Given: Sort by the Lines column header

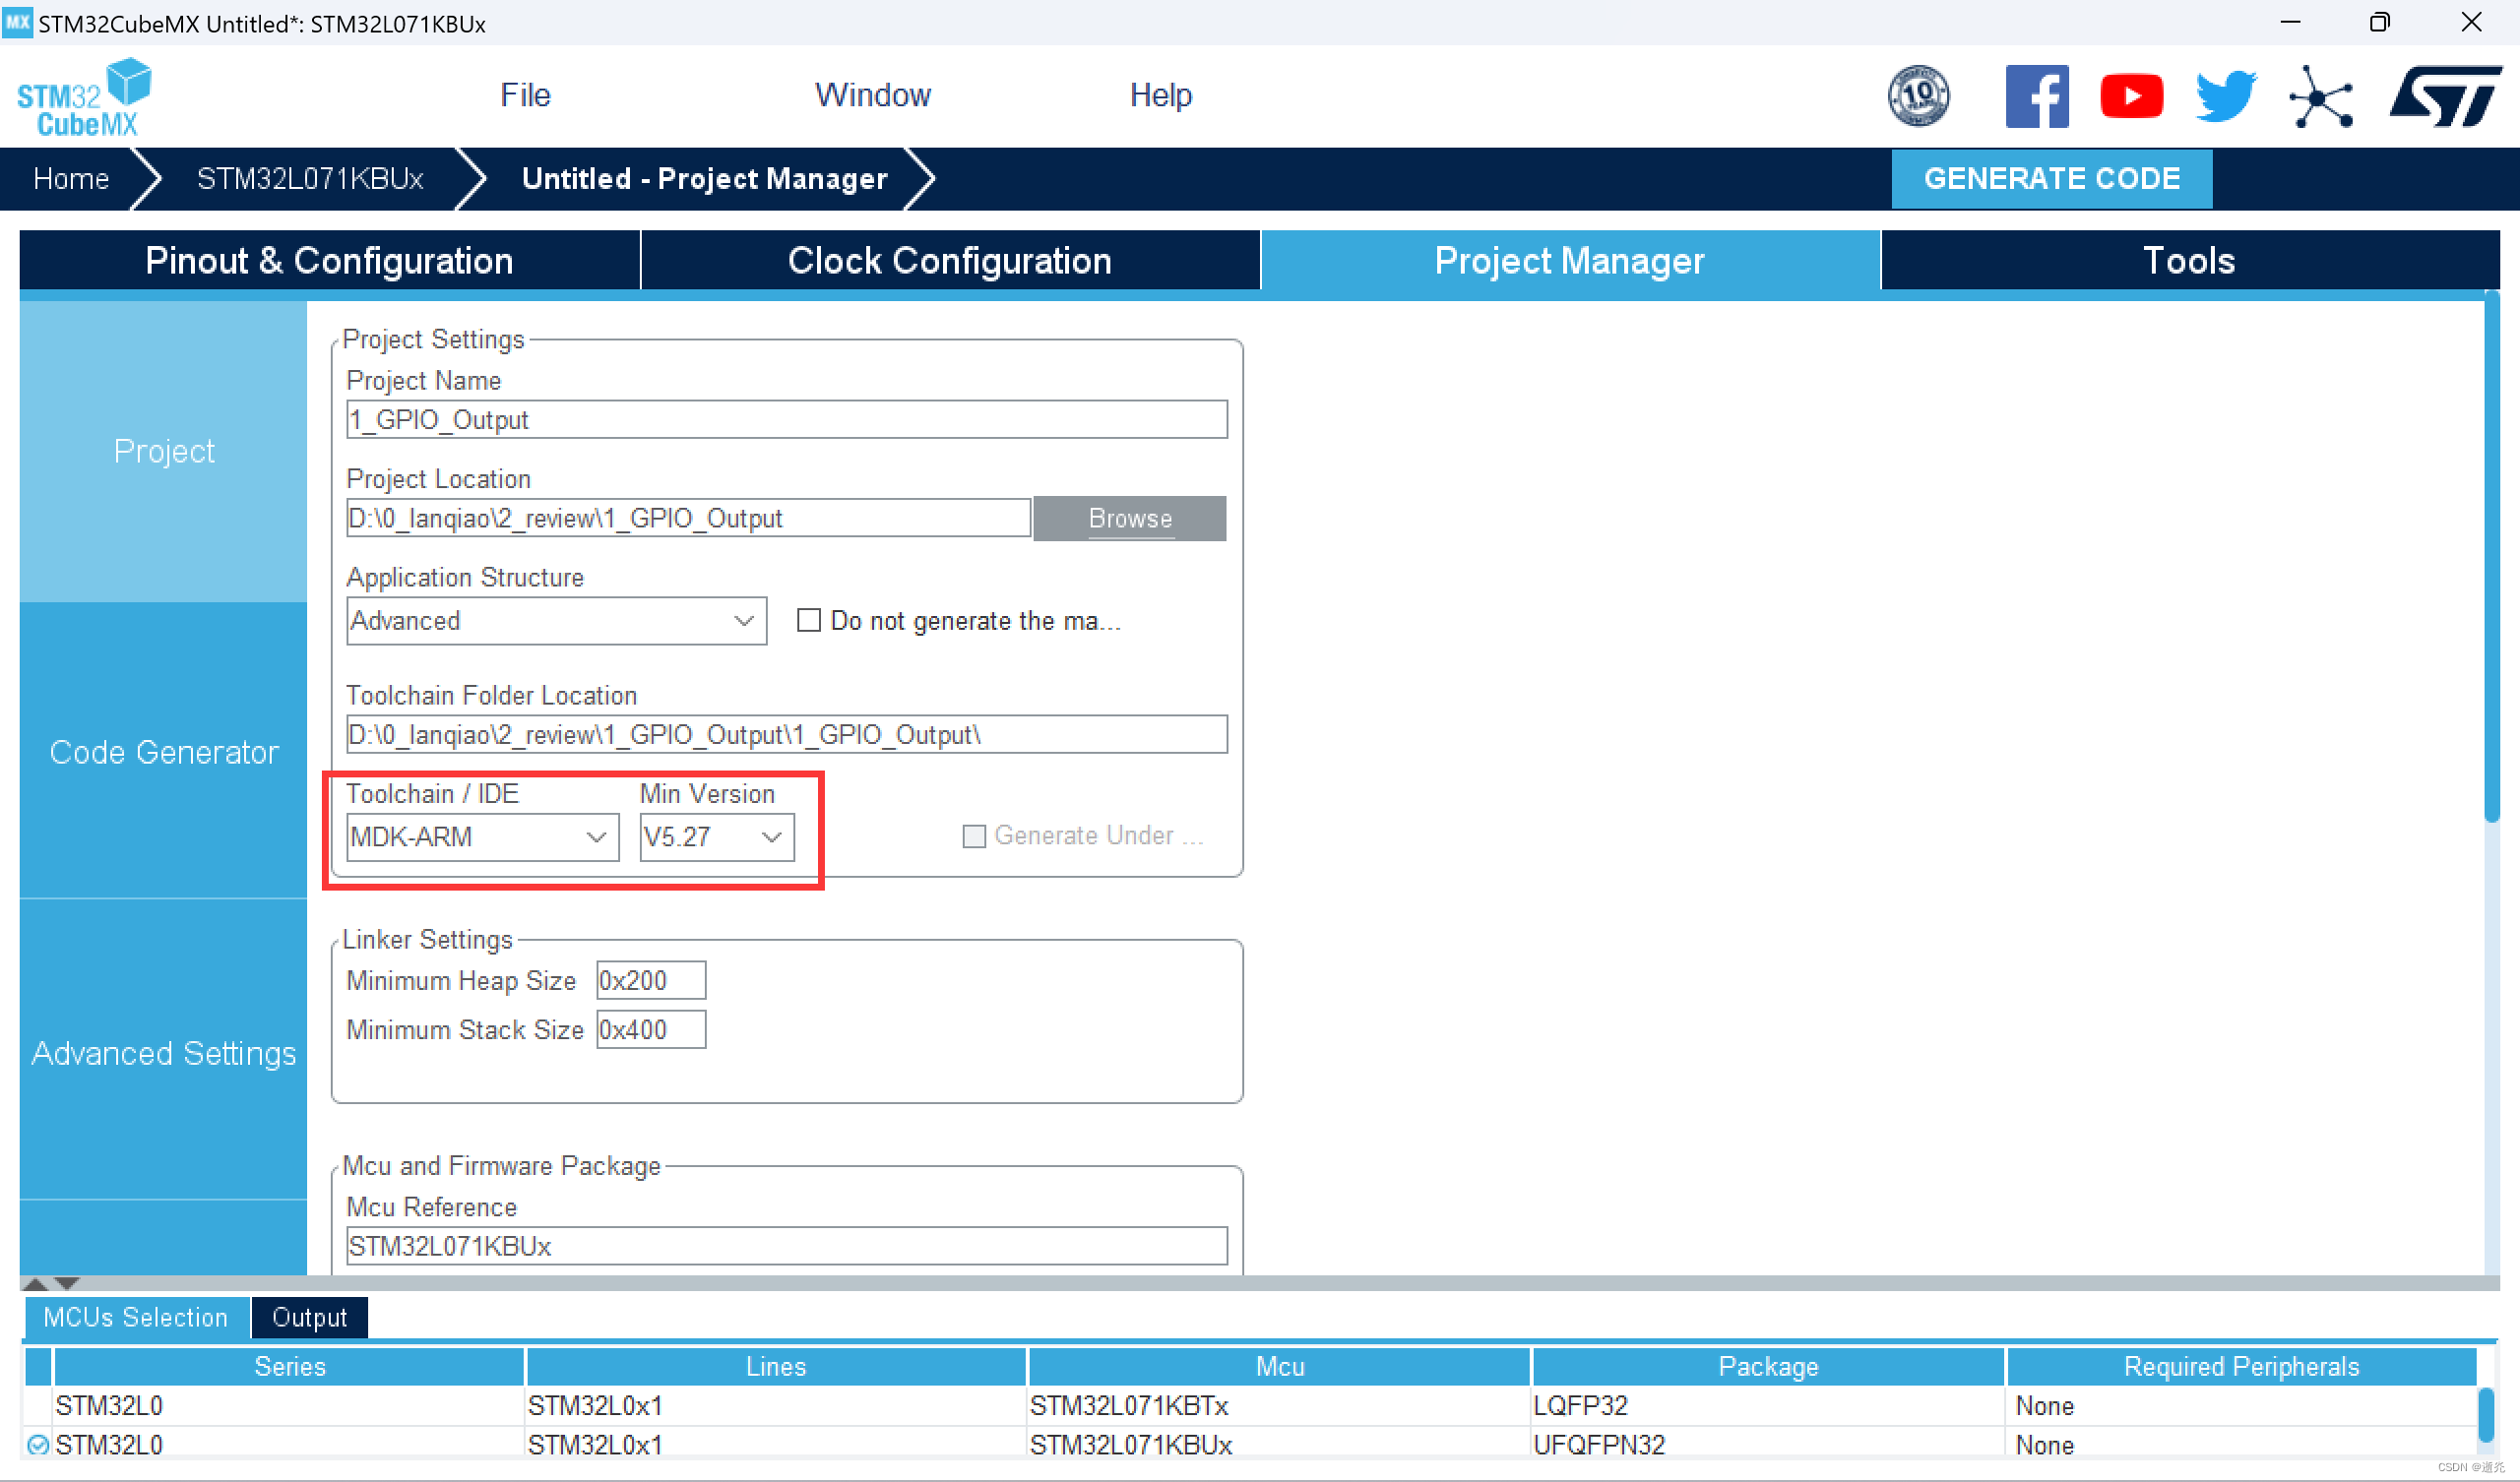Looking at the screenshot, I should tap(775, 1366).
